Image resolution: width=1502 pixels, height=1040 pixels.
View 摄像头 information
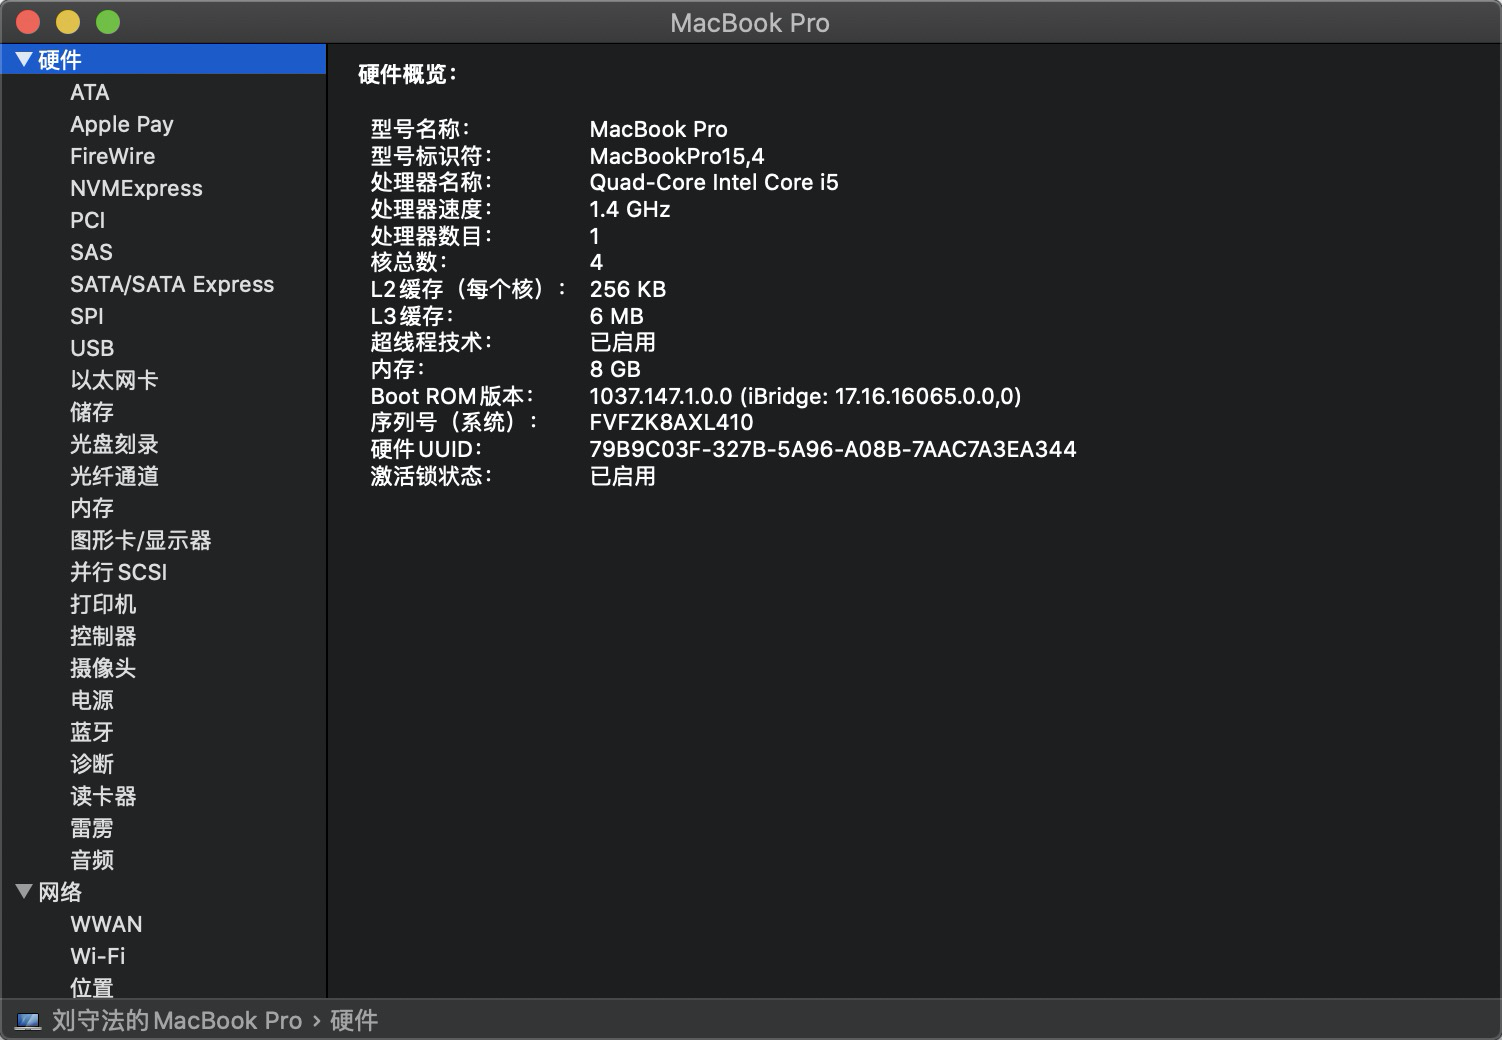pos(103,668)
